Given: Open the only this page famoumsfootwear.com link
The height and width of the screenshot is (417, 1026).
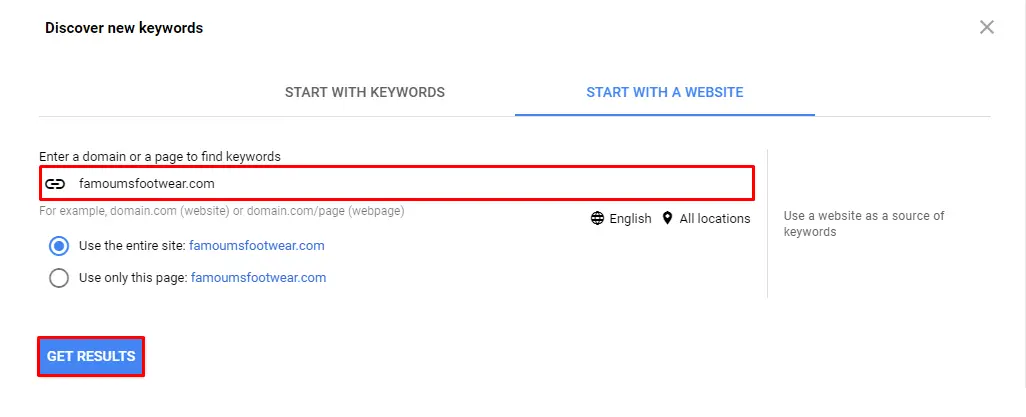Looking at the screenshot, I should tap(258, 278).
